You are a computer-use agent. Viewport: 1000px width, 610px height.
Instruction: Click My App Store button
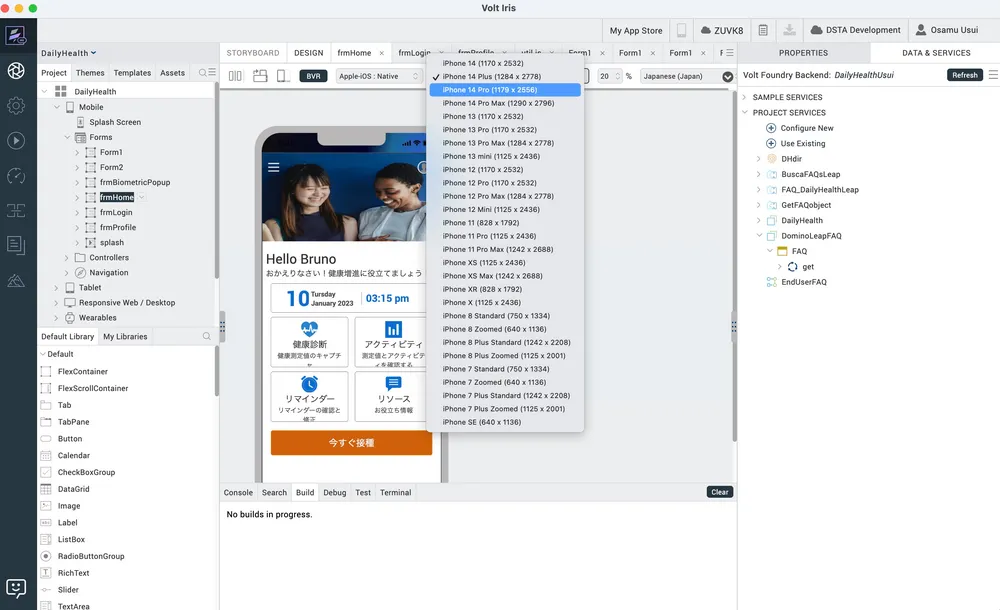point(635,30)
